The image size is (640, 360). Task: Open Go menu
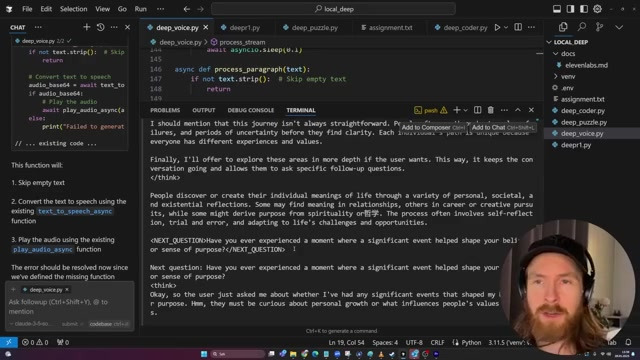click(x=122, y=9)
